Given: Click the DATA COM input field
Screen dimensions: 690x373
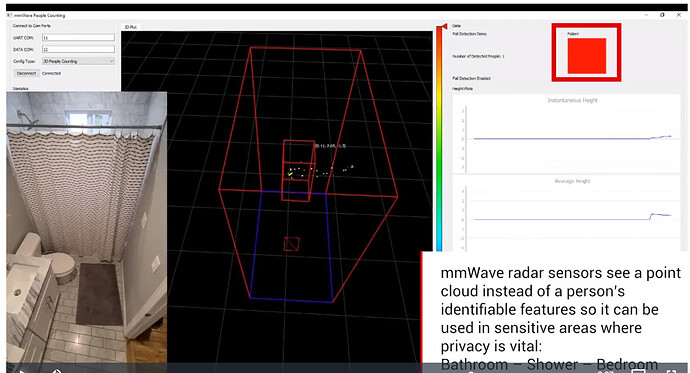Looking at the screenshot, I should [x=78, y=49].
